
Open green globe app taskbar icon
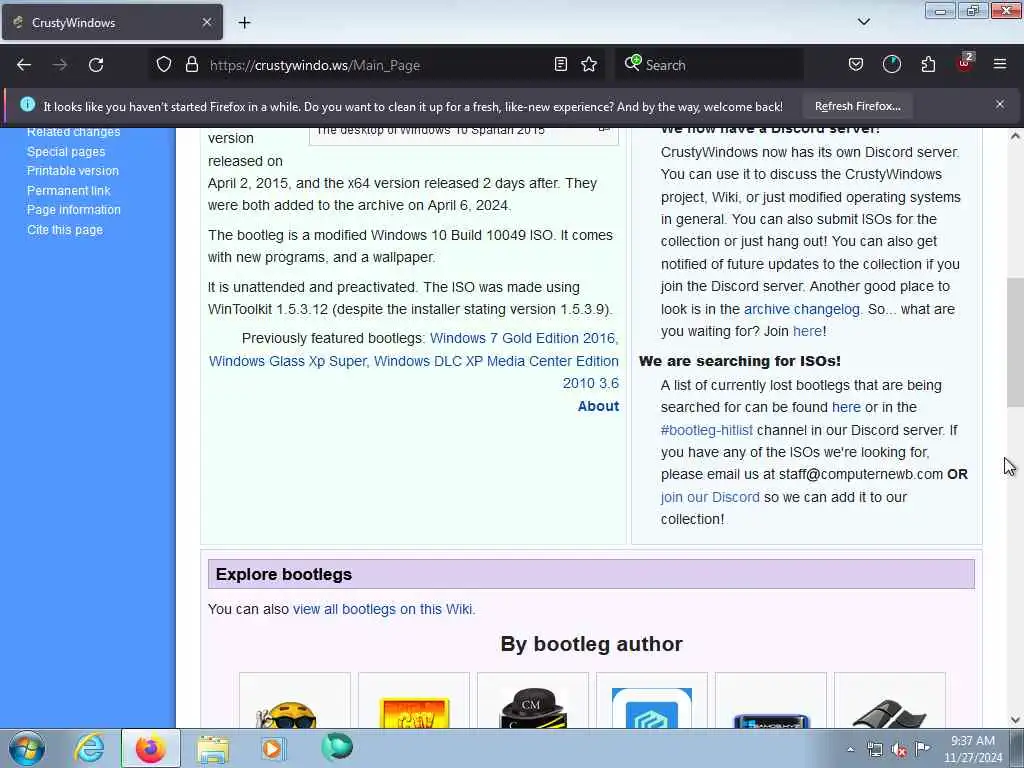point(337,747)
